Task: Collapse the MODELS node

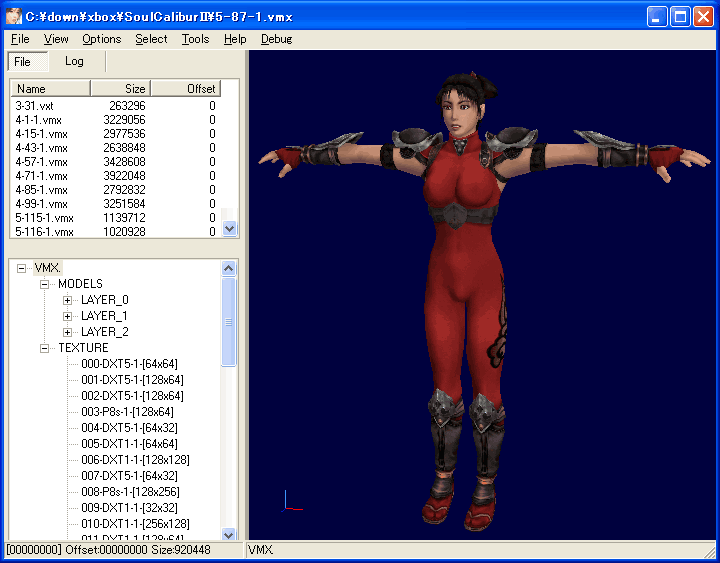Action: (x=45, y=284)
